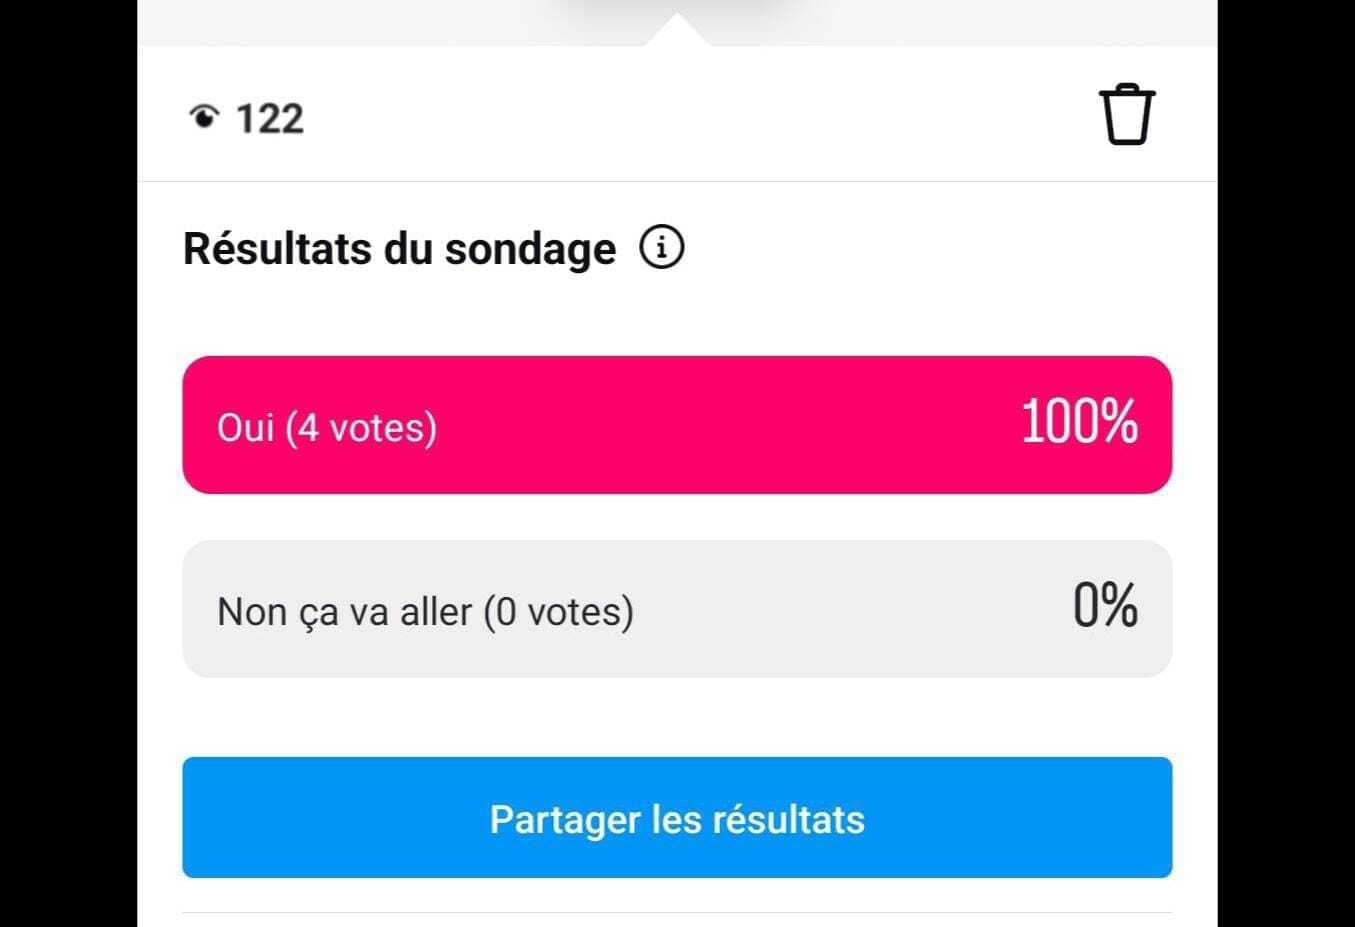Open the viewer list showing 122

pos(246,118)
